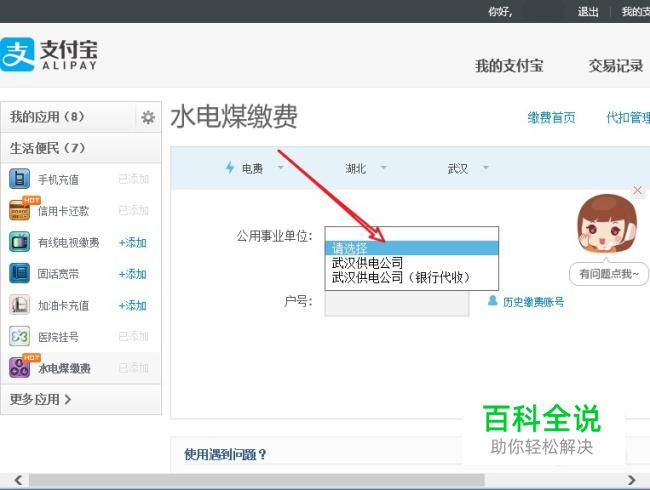The image size is (650, 490).
Task: Open 交易记录 nav tab
Action: coord(616,66)
